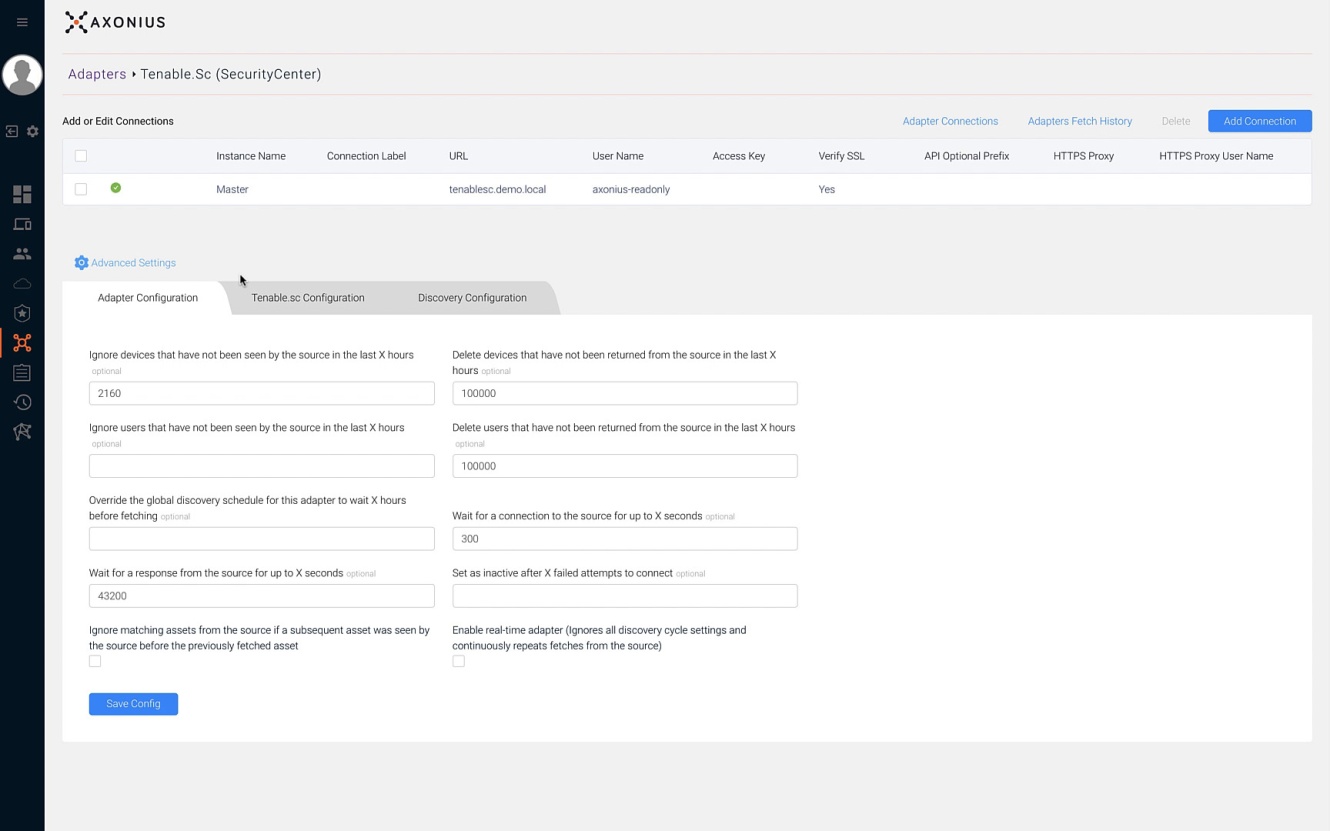Click the Instance Name column header

tap(251, 156)
